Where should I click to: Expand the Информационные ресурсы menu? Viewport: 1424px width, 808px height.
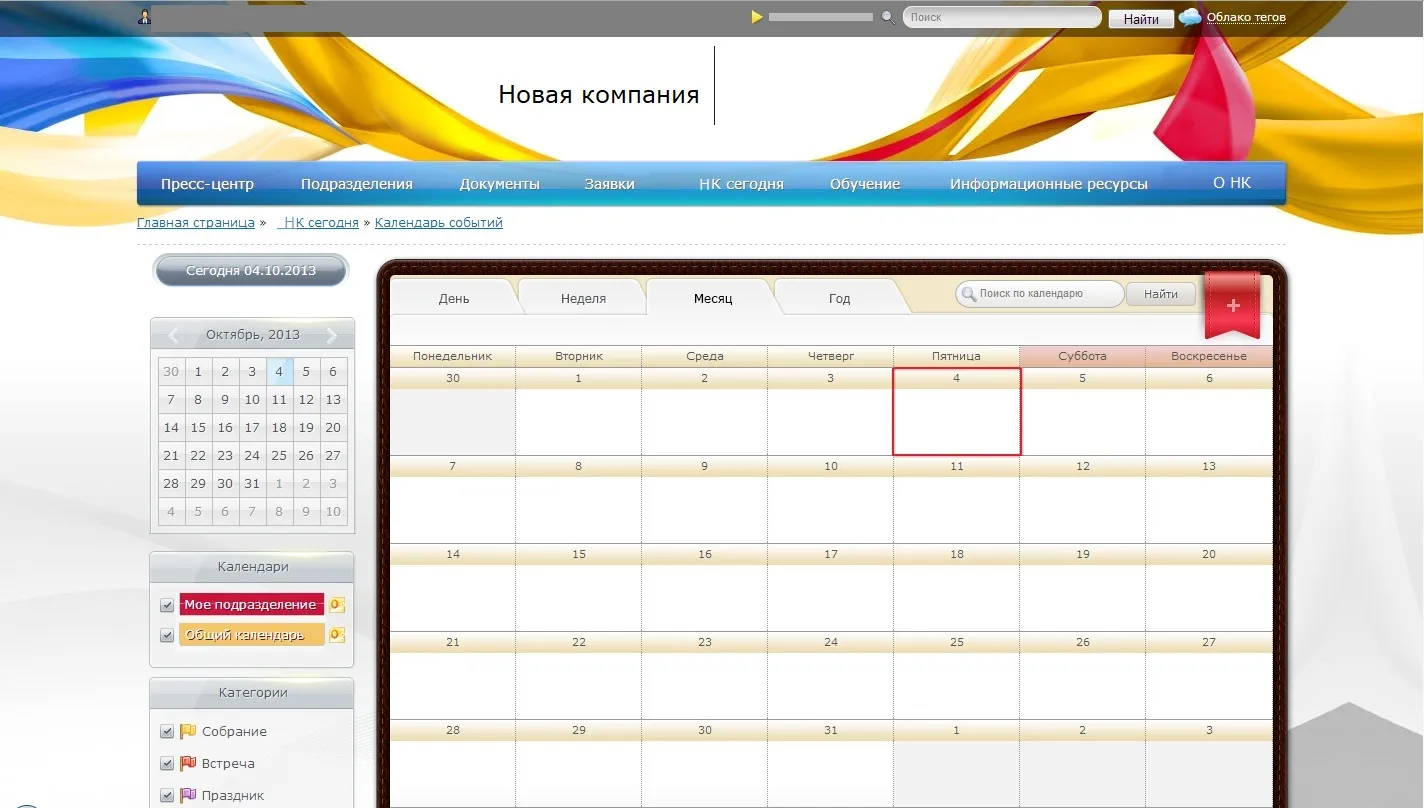pos(1048,184)
